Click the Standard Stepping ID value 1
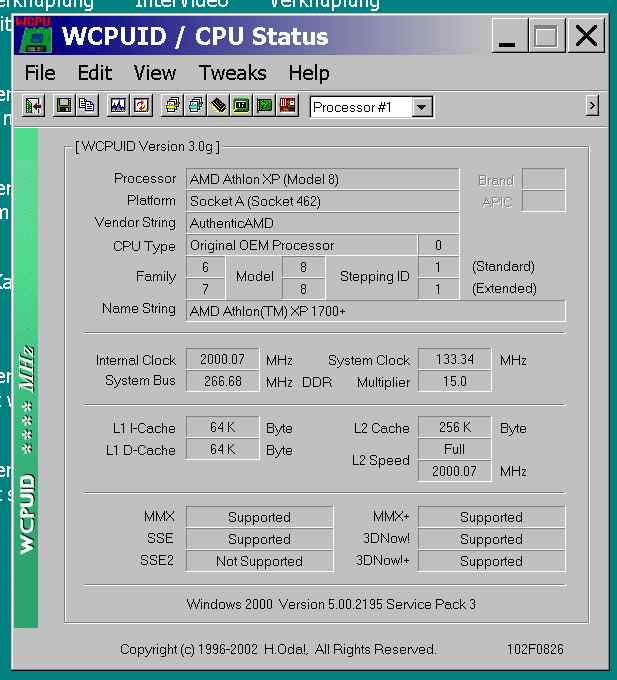The width and height of the screenshot is (617, 680). point(438,267)
